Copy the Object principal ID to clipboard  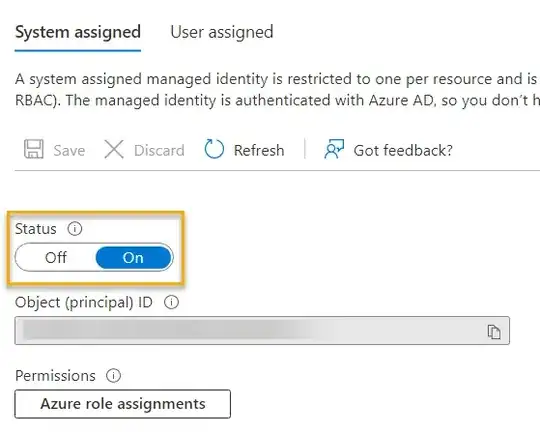coord(494,332)
